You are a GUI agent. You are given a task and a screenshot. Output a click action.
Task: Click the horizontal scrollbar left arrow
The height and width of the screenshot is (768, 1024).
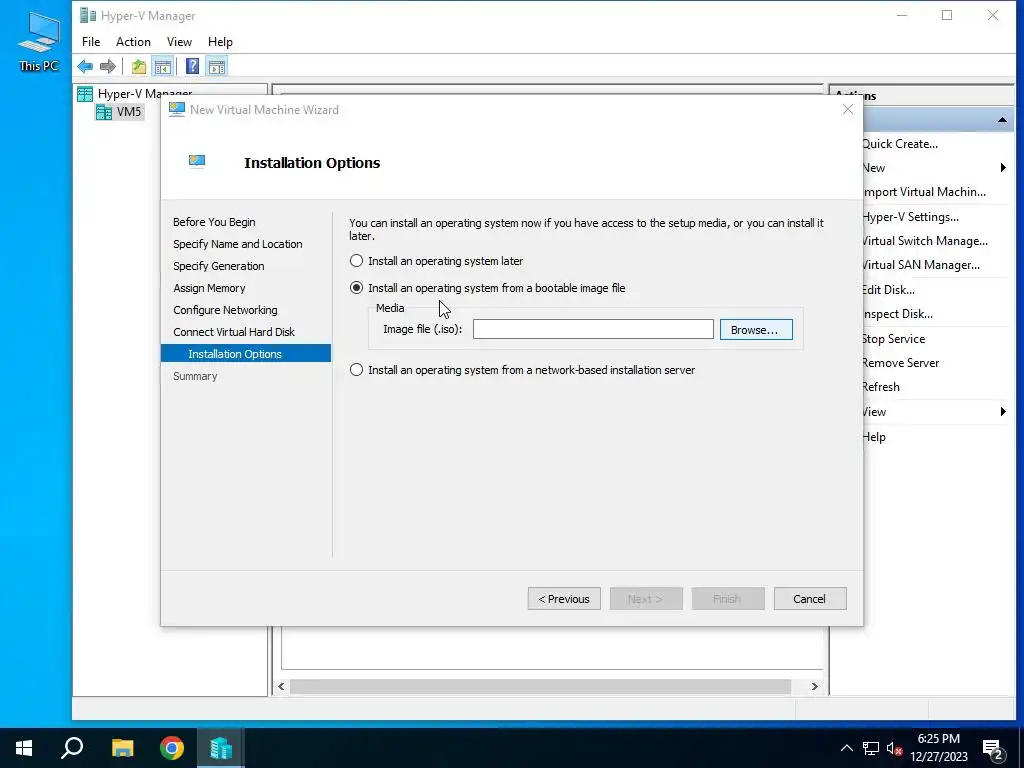[281, 686]
